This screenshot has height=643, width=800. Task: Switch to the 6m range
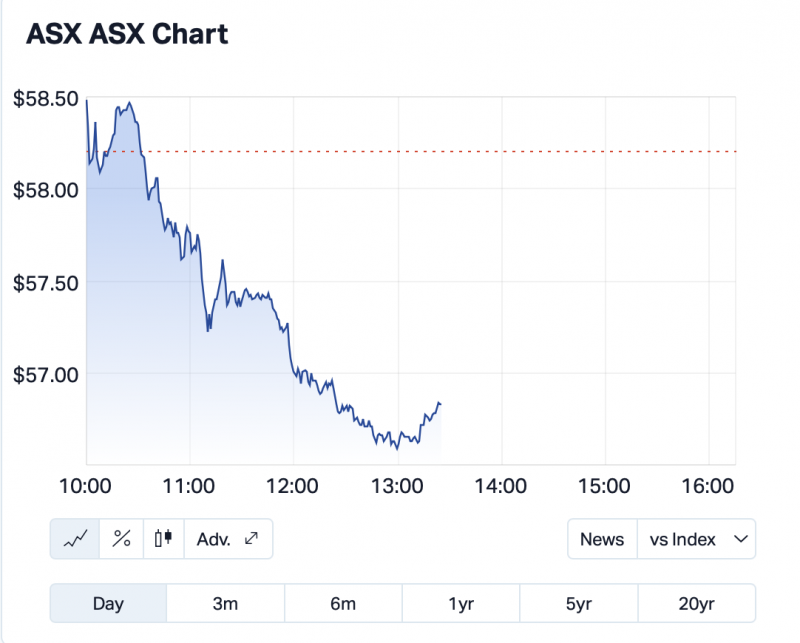pyautogui.click(x=343, y=603)
